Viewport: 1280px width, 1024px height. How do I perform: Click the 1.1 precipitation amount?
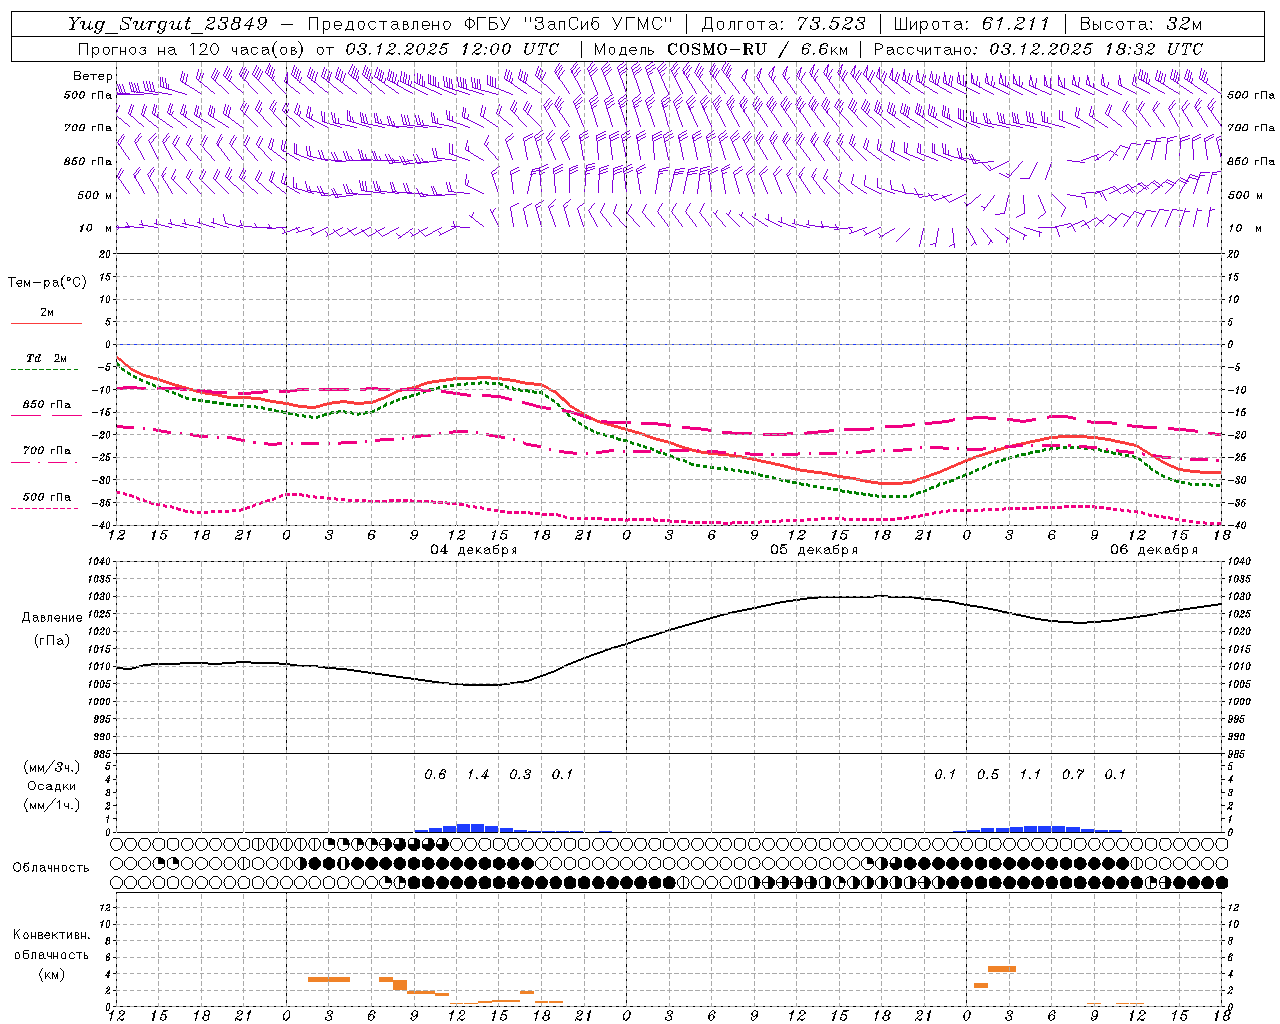click(x=1030, y=774)
